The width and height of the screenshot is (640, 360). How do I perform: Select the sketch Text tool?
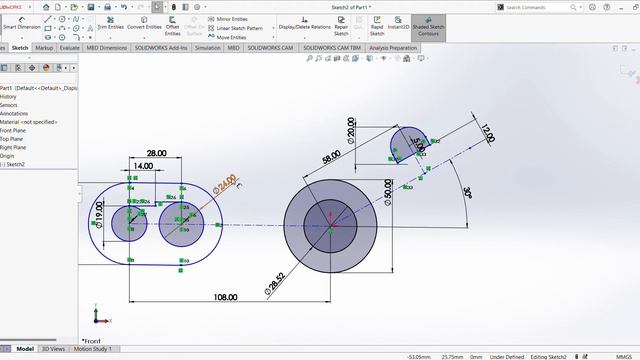coord(90,28)
